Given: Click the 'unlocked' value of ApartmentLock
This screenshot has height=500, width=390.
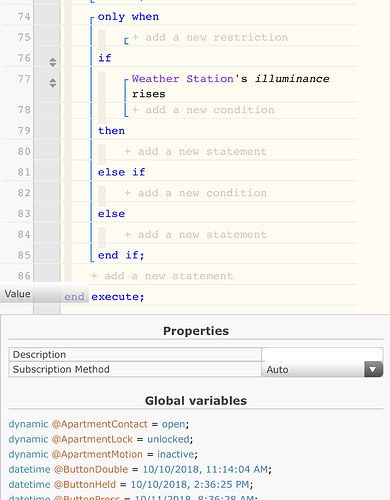Looking at the screenshot, I should point(168,439).
